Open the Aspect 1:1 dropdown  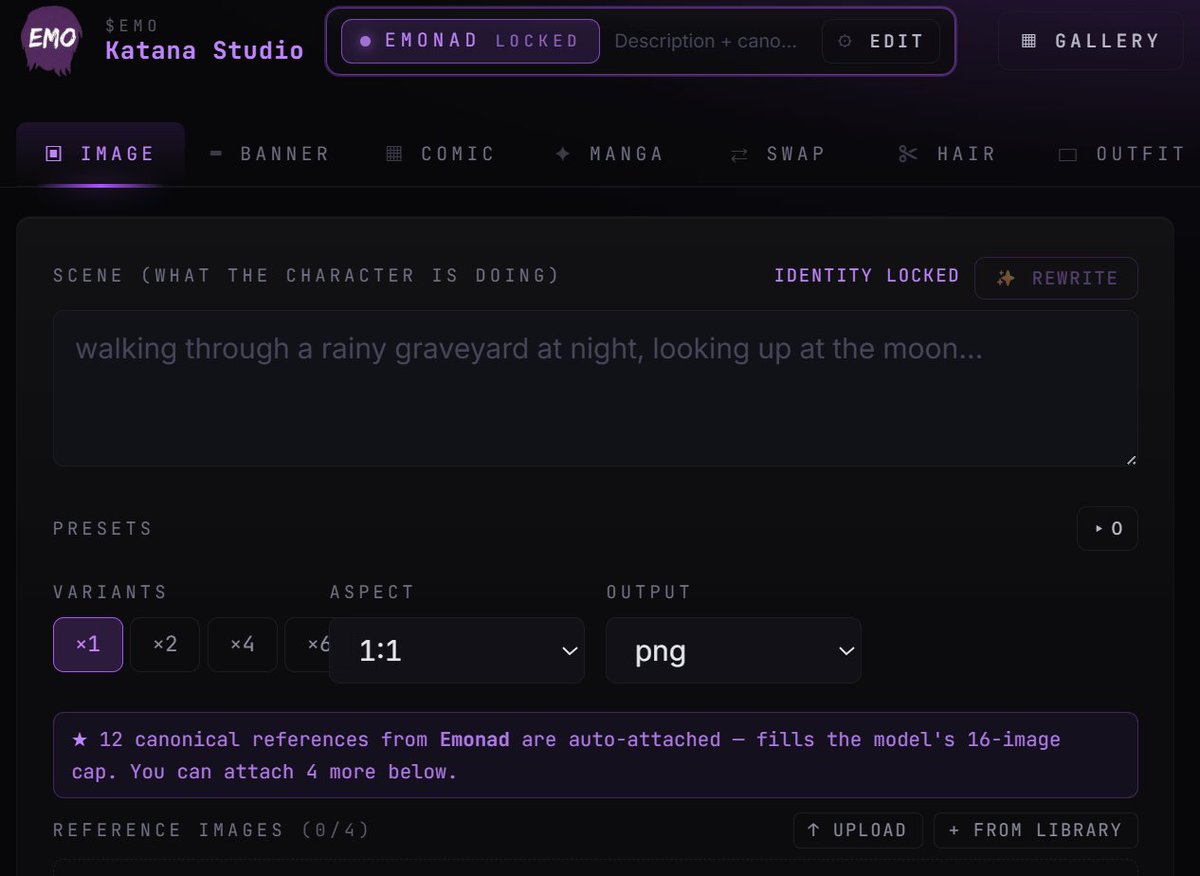pos(457,650)
